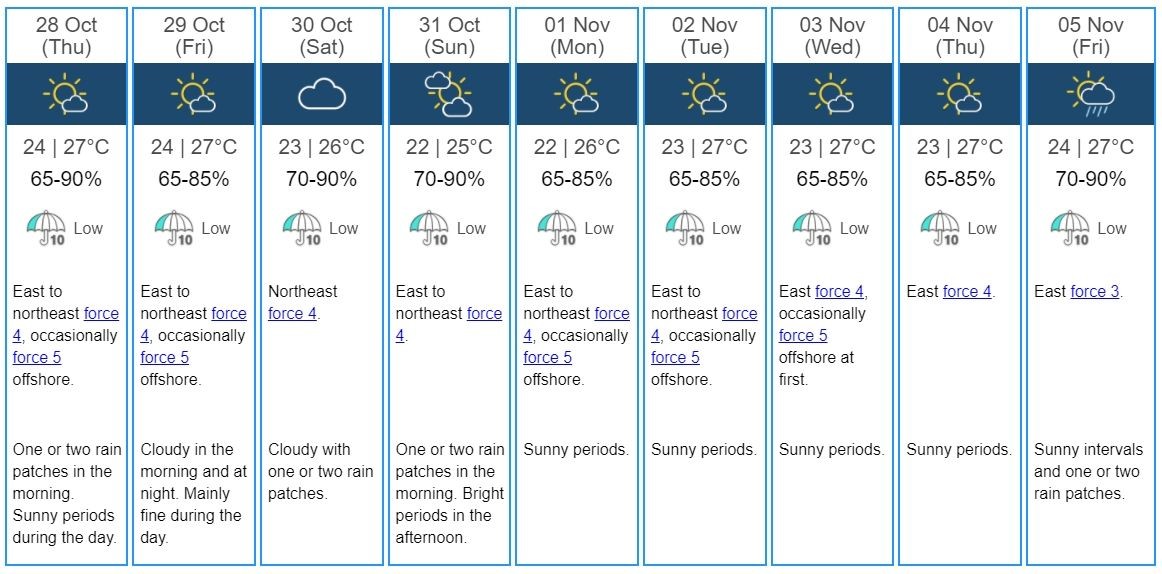Click the cloudy weather icon for 30 Oct
1162x574 pixels.
tap(322, 94)
